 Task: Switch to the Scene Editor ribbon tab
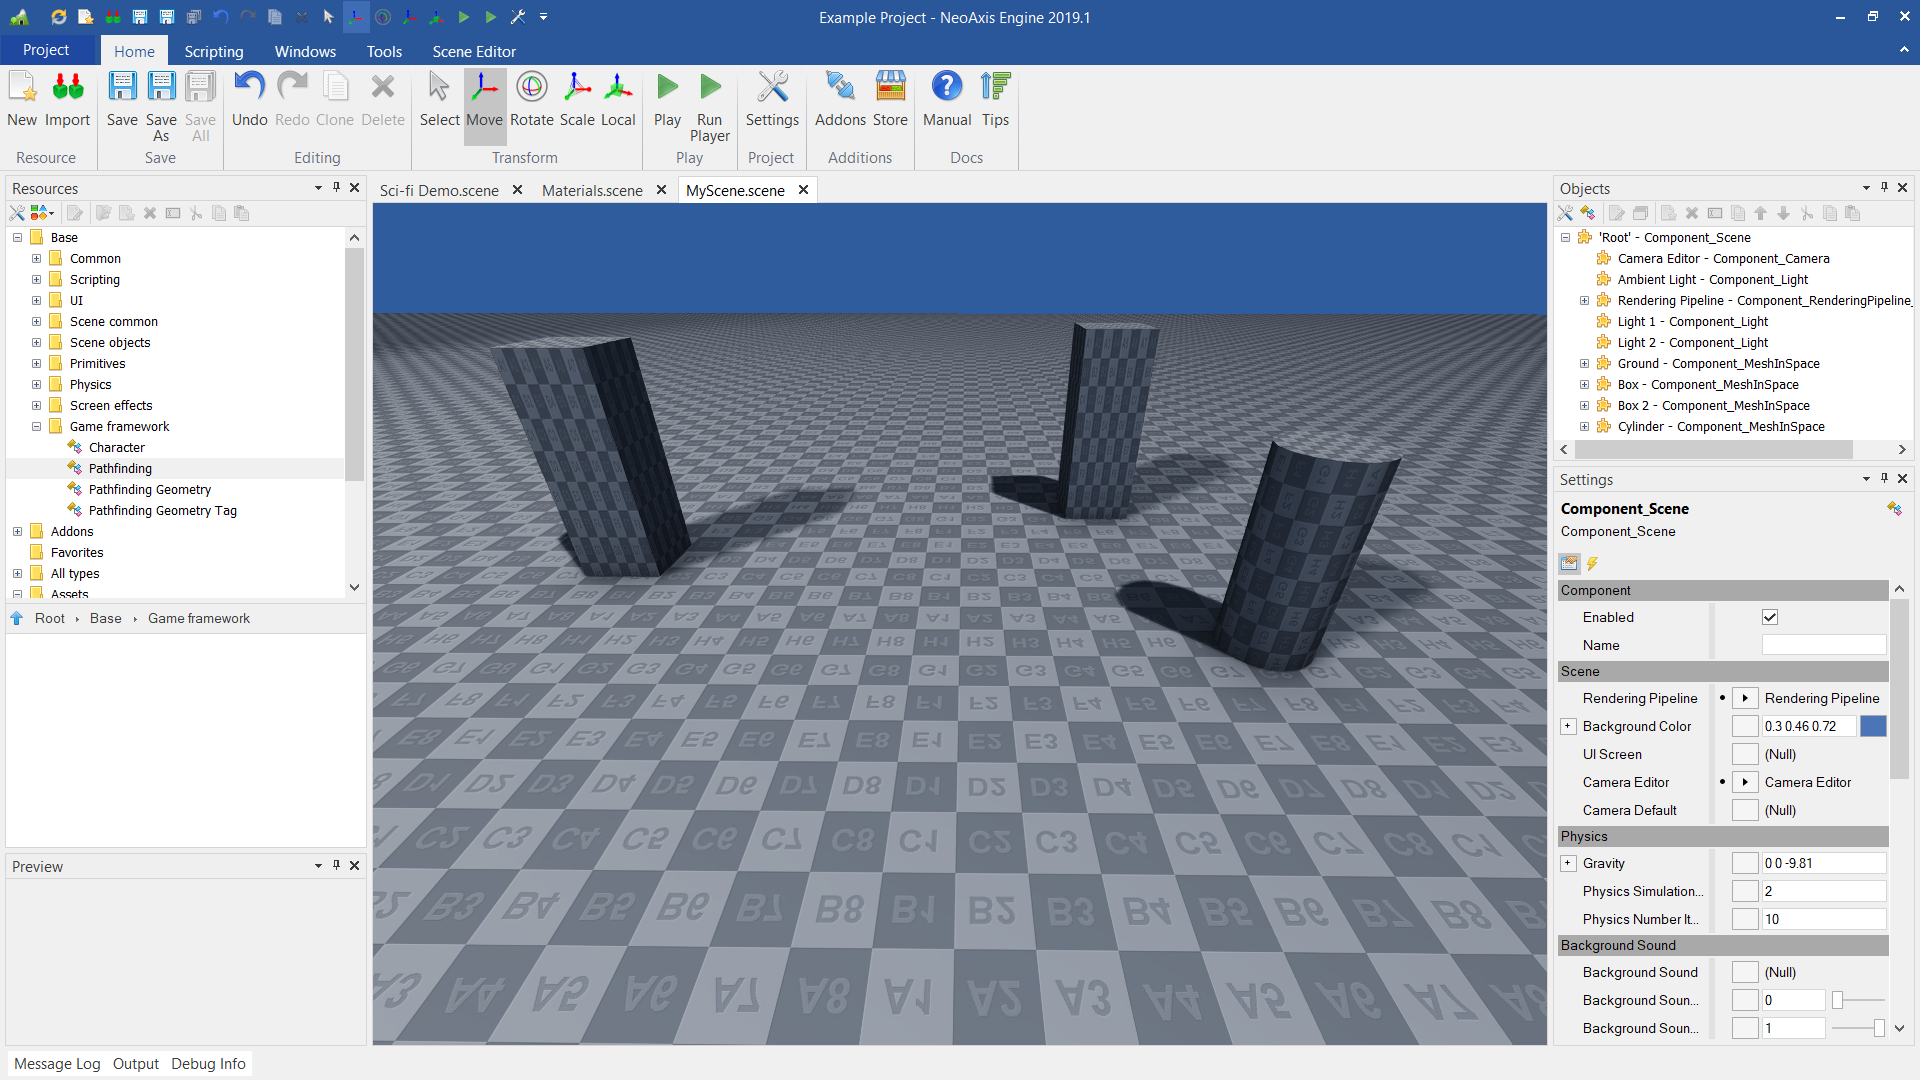pyautogui.click(x=474, y=51)
